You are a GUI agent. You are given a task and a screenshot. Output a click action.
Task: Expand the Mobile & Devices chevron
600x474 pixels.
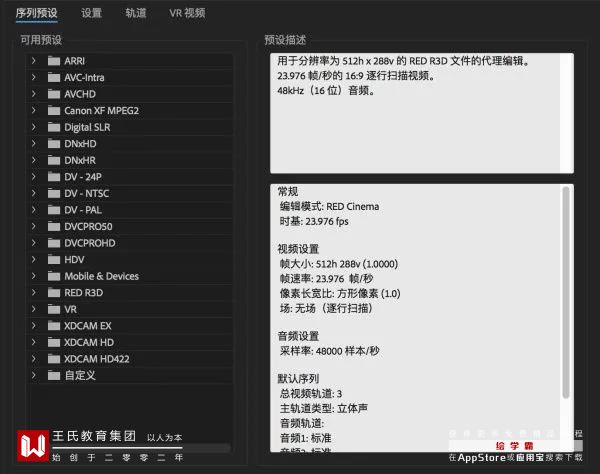34,276
